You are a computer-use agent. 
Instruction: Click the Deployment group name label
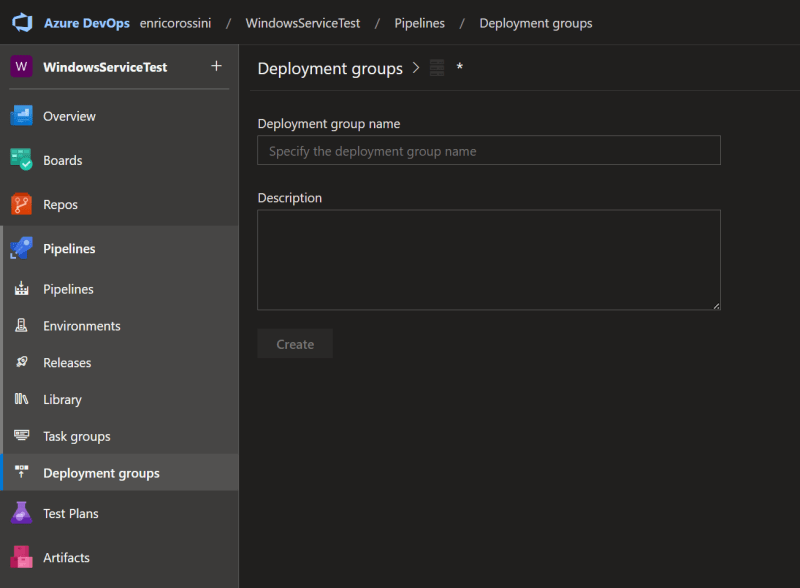[329, 124]
